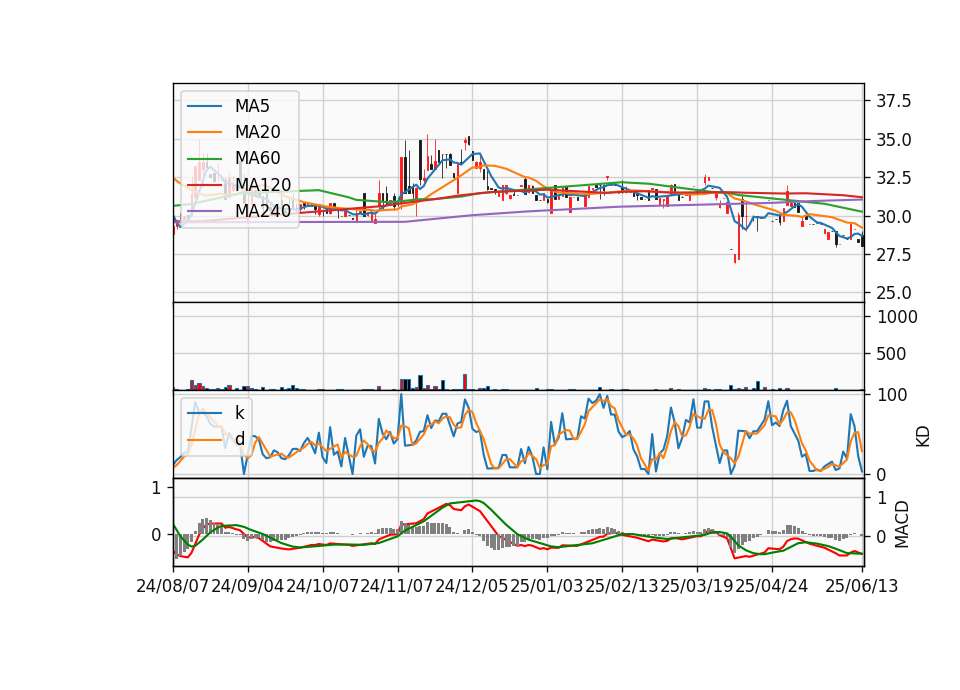Click the 24/12/05 date label
Image resolution: width=960 pixels, height=690 pixels.
coord(472,586)
